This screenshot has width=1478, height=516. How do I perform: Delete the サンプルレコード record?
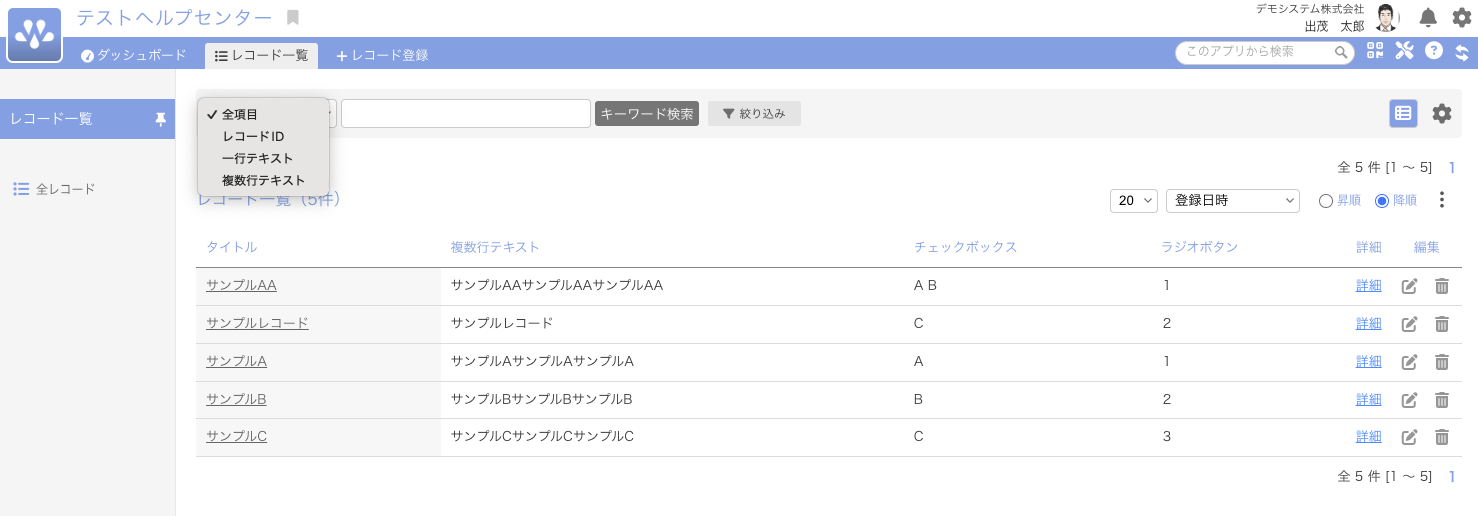pos(1442,324)
